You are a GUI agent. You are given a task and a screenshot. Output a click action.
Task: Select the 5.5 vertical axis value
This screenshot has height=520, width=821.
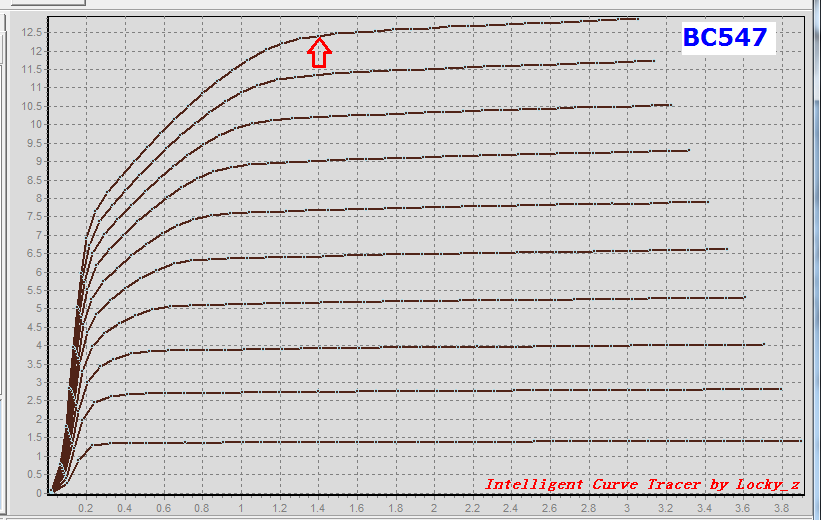(x=35, y=290)
